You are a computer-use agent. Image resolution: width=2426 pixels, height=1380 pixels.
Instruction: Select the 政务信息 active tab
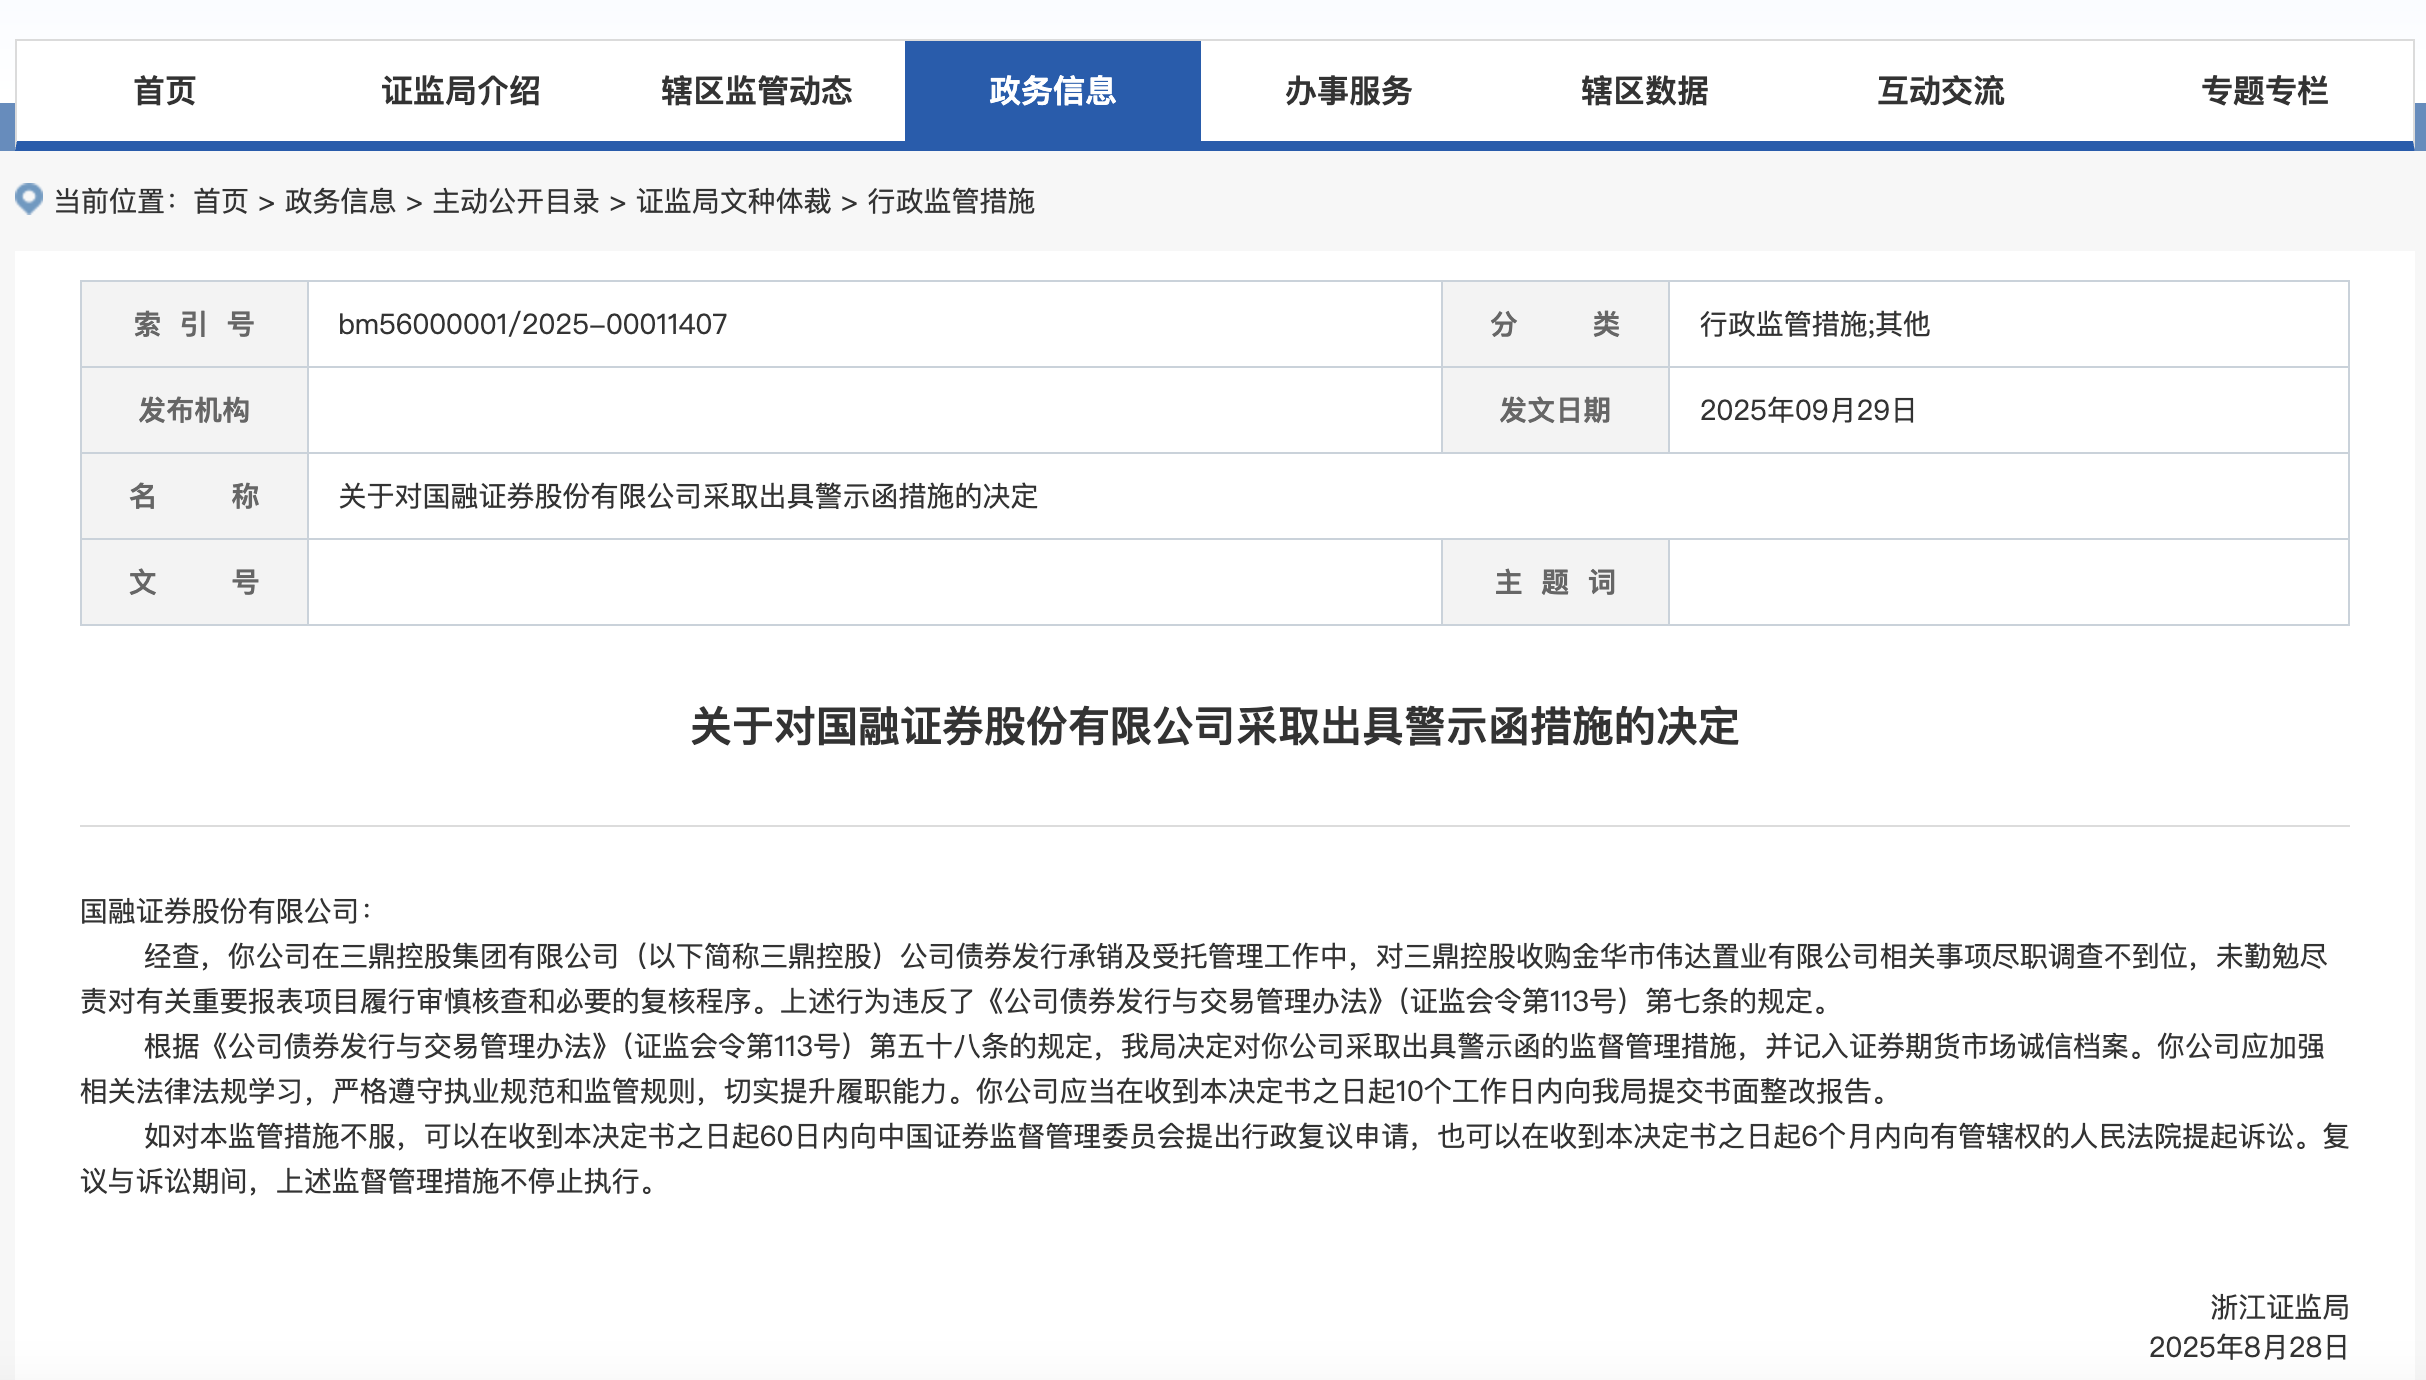point(1052,91)
